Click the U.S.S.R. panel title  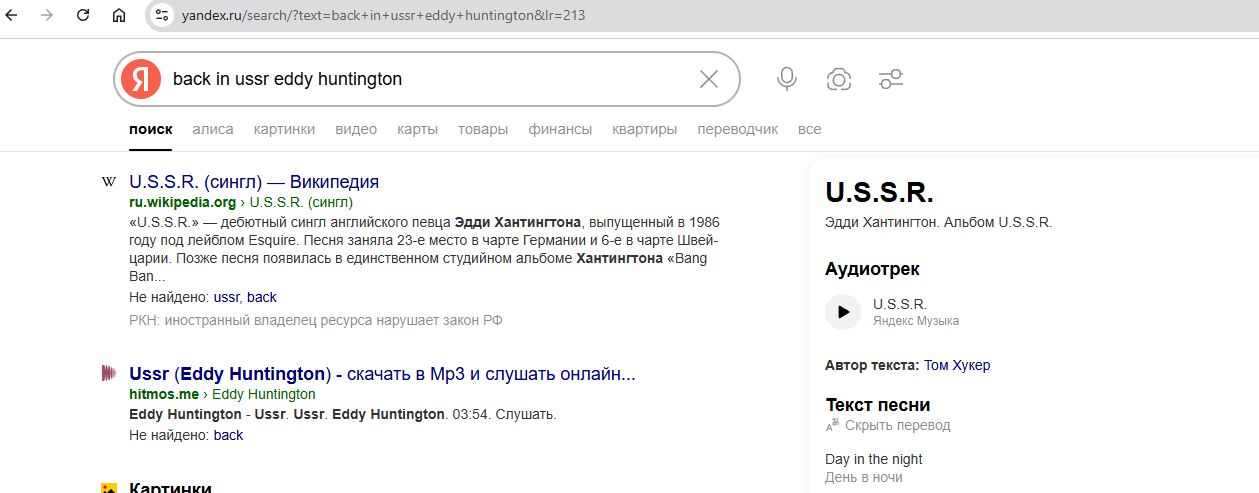click(880, 193)
